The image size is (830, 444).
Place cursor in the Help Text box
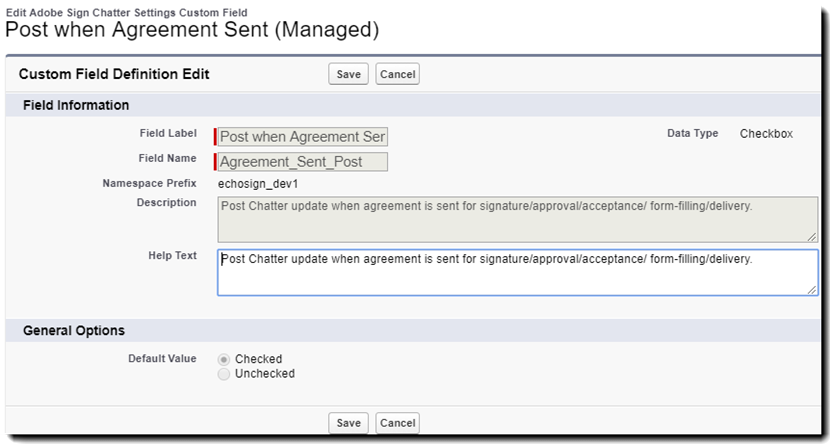click(516, 272)
